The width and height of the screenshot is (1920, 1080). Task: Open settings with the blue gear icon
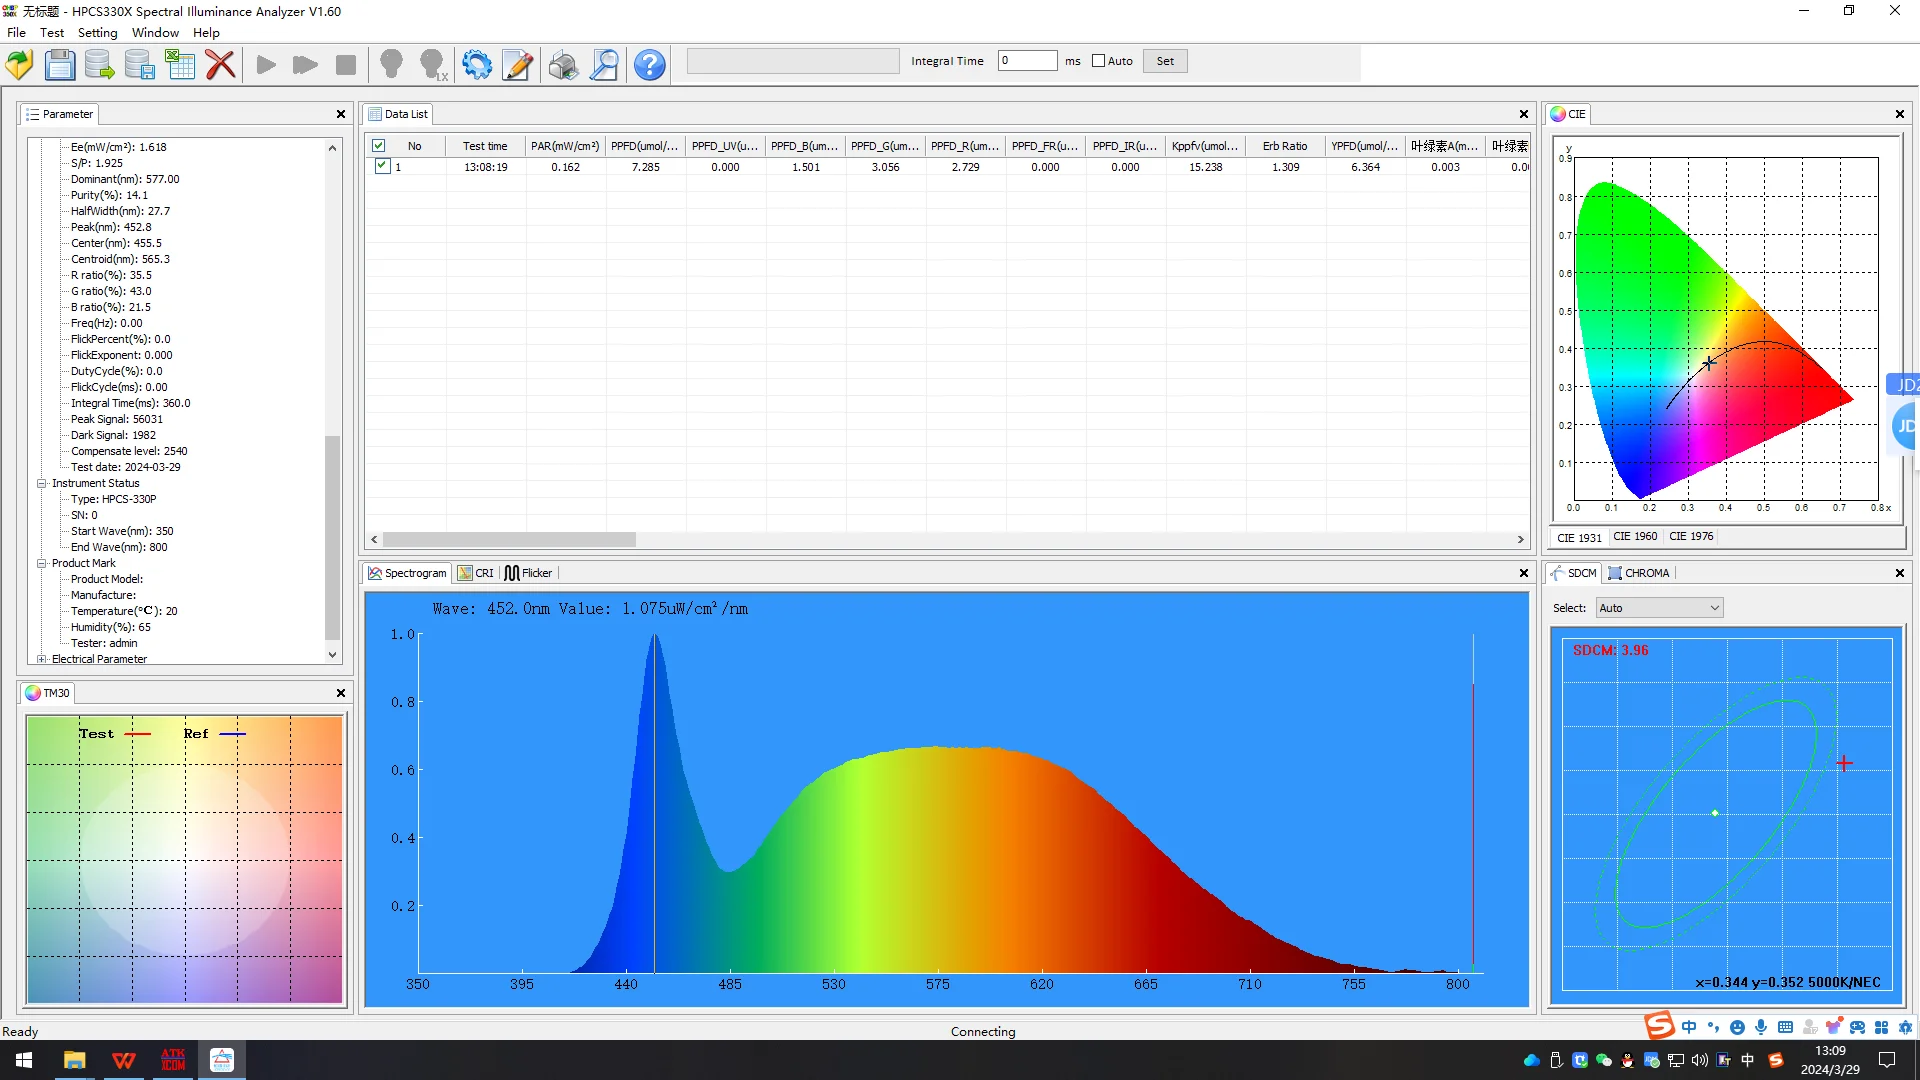(x=477, y=65)
